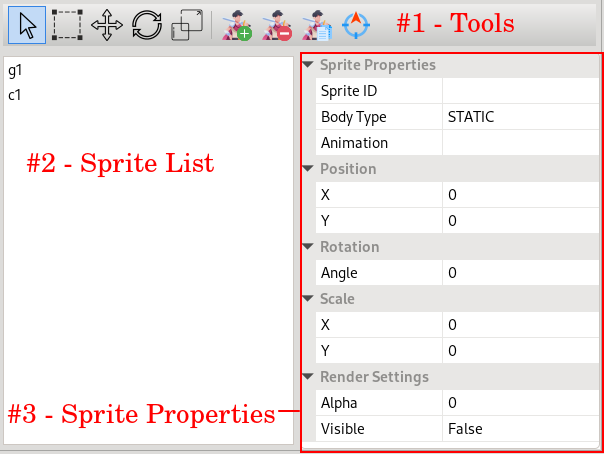Collapse the Scale section
The height and width of the screenshot is (454, 604).
point(308,299)
